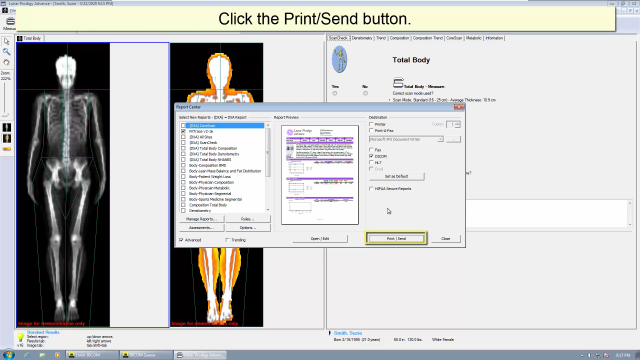The width and height of the screenshot is (640, 360).
Task: Select the Total Body image tab
Action: (30, 38)
